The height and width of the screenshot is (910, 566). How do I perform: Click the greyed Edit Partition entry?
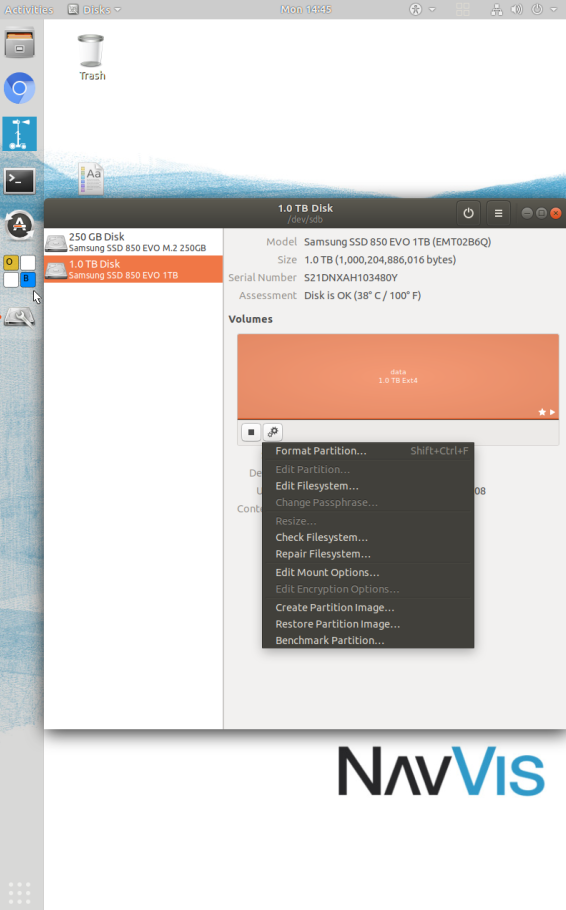tap(368, 470)
